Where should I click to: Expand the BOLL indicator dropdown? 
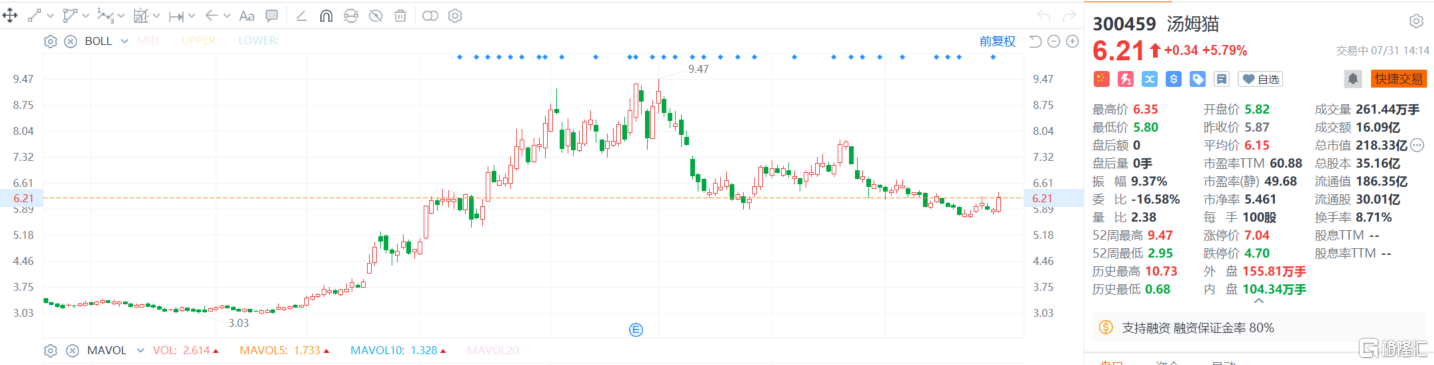124,41
